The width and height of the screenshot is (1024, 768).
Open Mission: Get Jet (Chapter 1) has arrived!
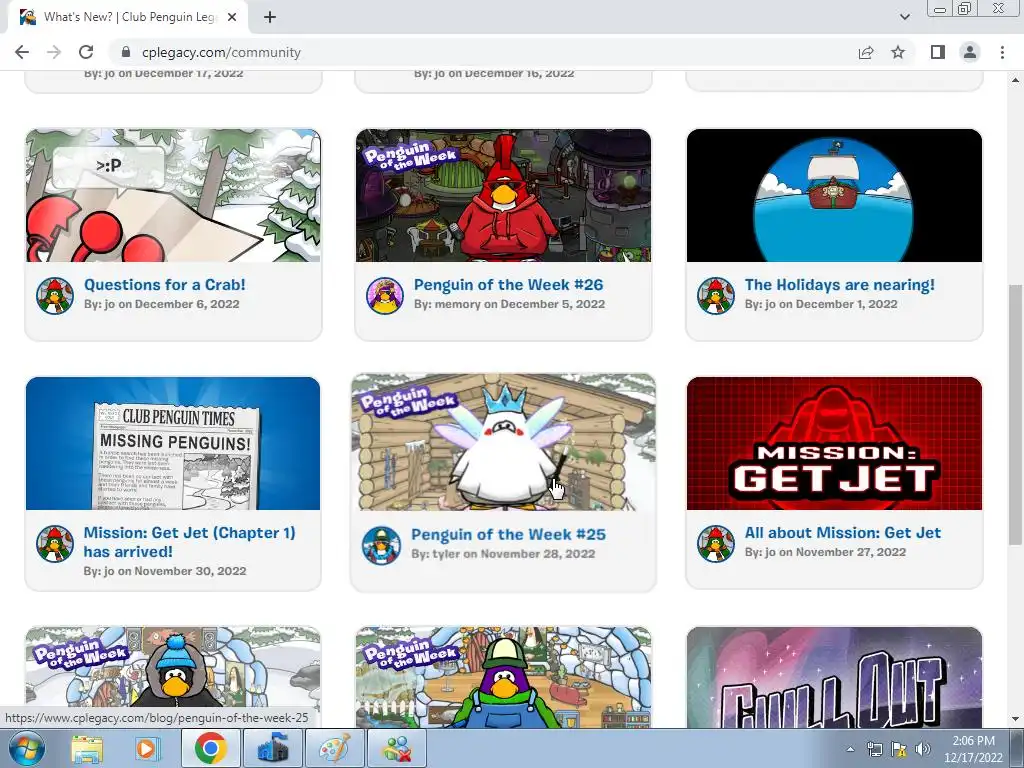click(x=189, y=542)
